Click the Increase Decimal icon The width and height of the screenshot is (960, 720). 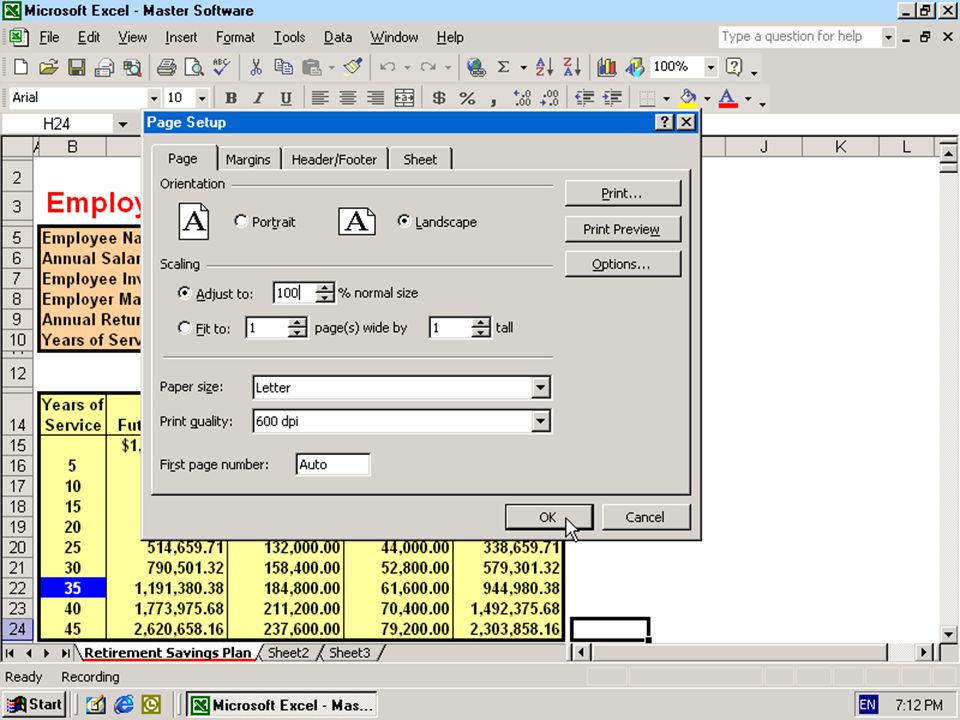pos(522,98)
